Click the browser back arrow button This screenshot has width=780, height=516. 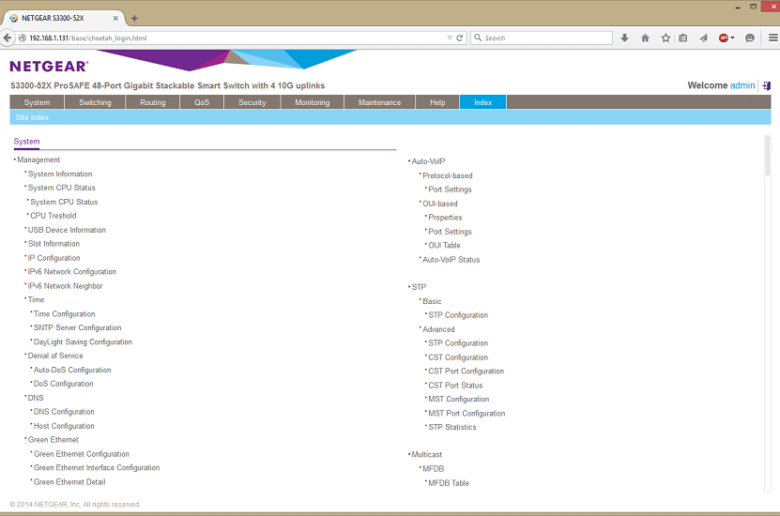tap(7, 38)
